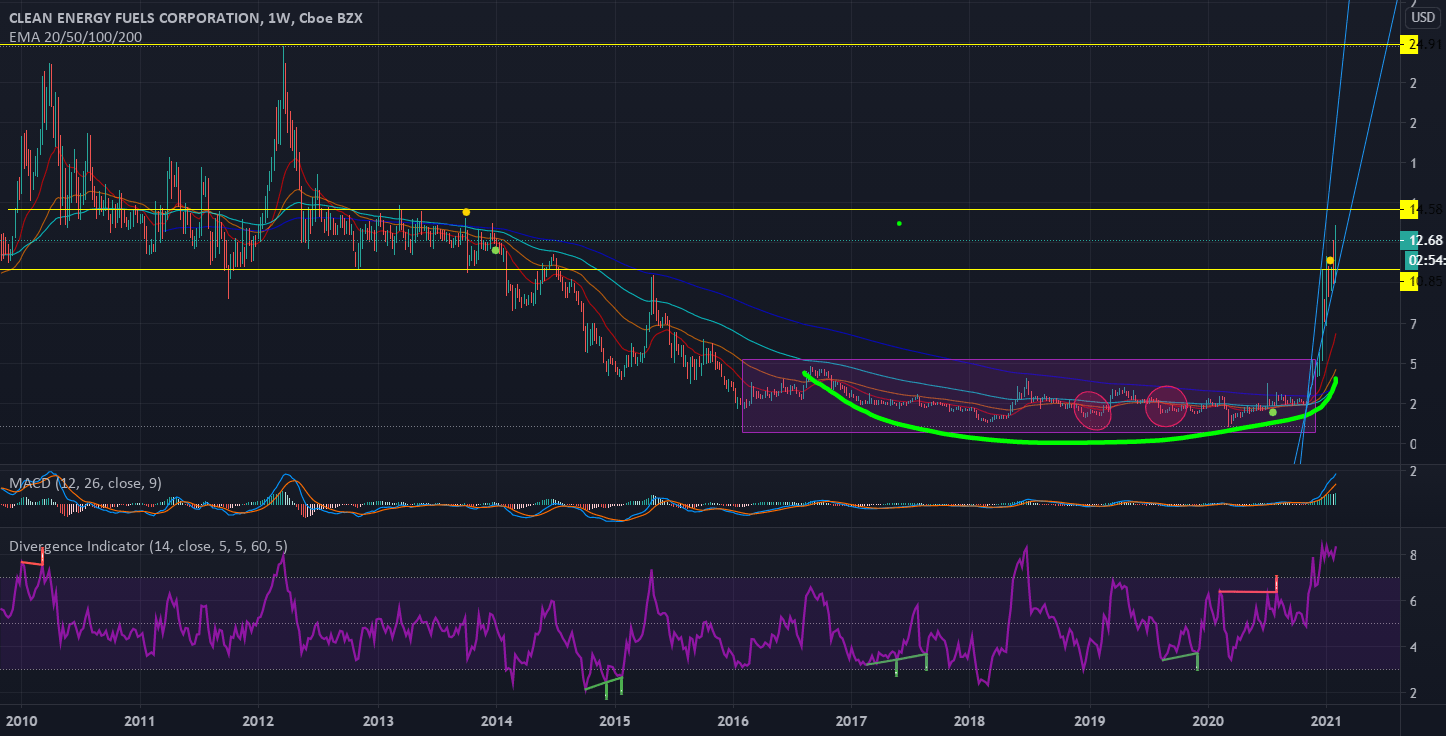Click the yellow 10.85 price label
This screenshot has height=736, width=1446.
(1411, 282)
